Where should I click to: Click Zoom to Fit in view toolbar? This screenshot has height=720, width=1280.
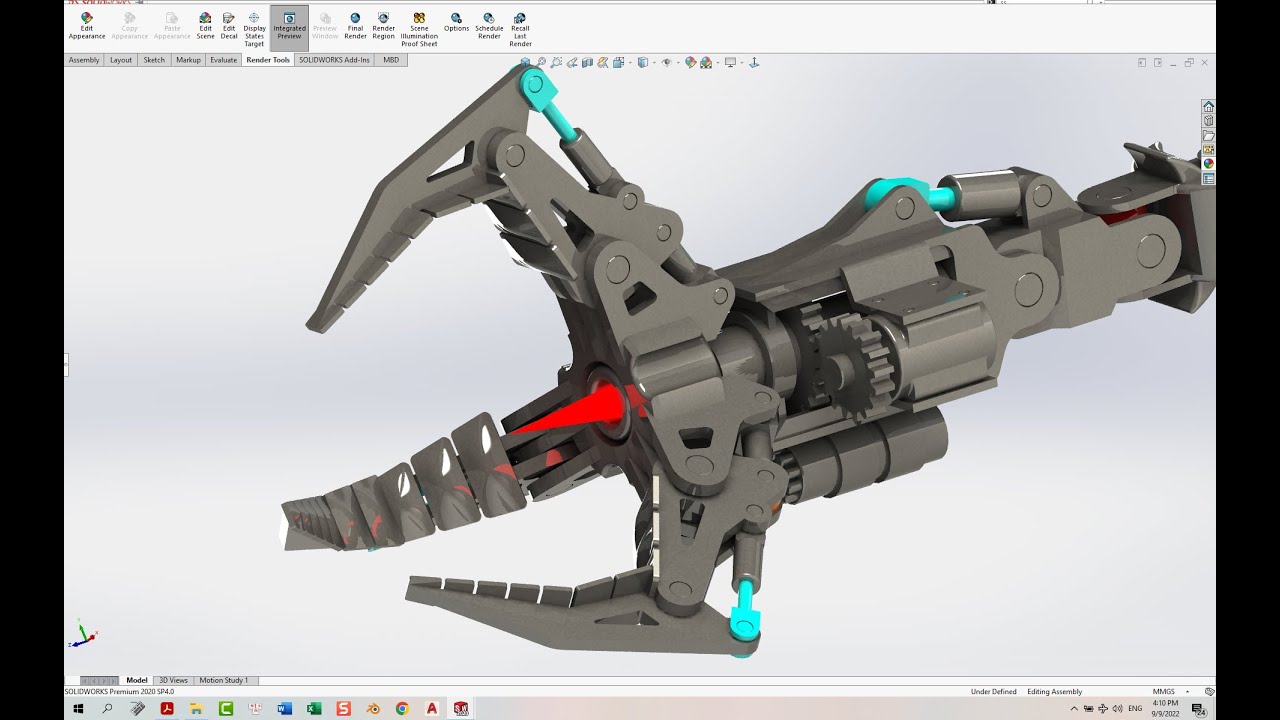tap(540, 62)
